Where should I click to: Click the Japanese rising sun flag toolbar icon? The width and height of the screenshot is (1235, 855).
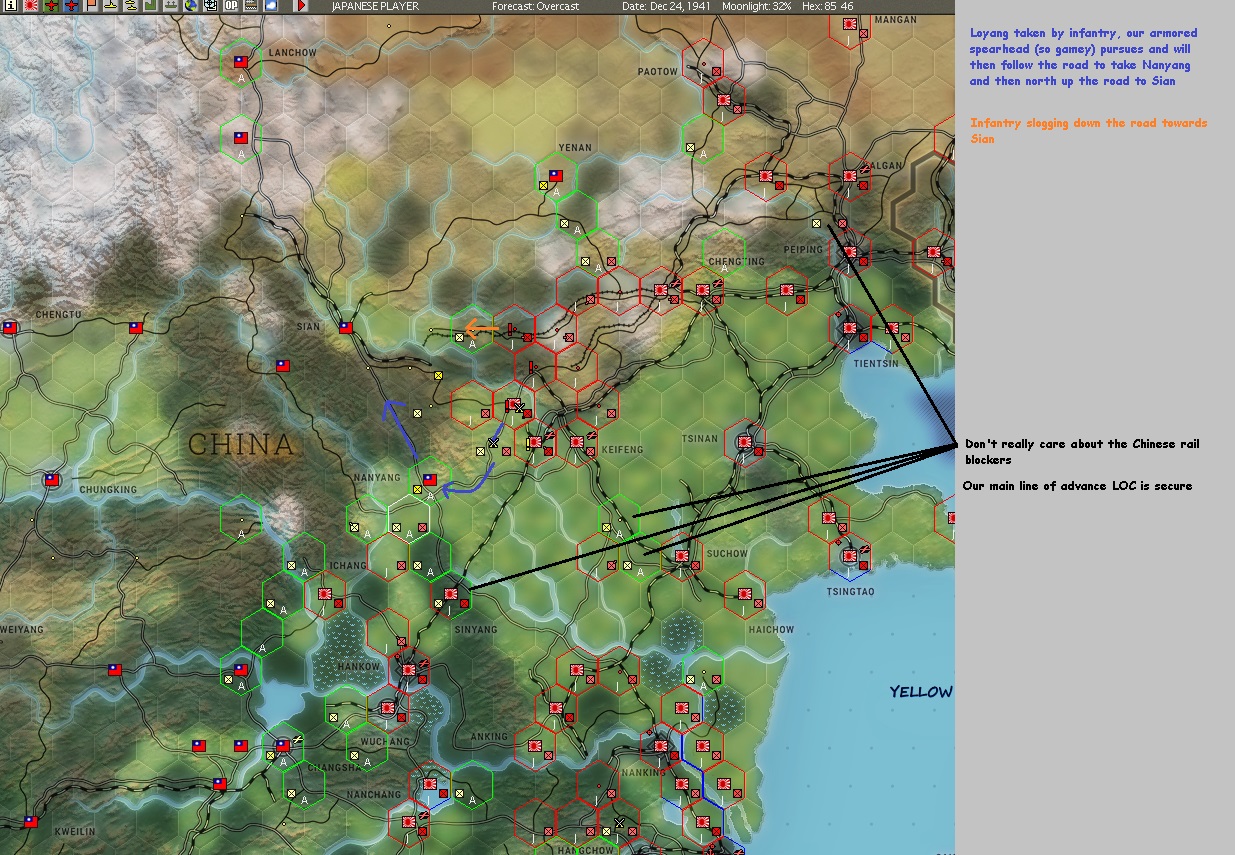pos(31,5)
